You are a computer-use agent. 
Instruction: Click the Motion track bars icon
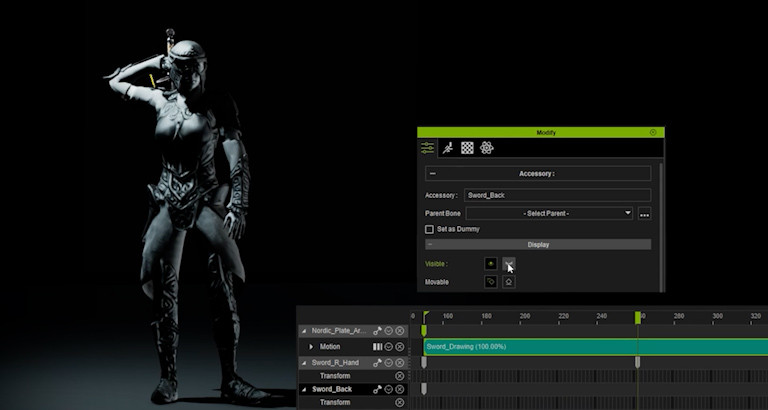[x=378, y=347]
